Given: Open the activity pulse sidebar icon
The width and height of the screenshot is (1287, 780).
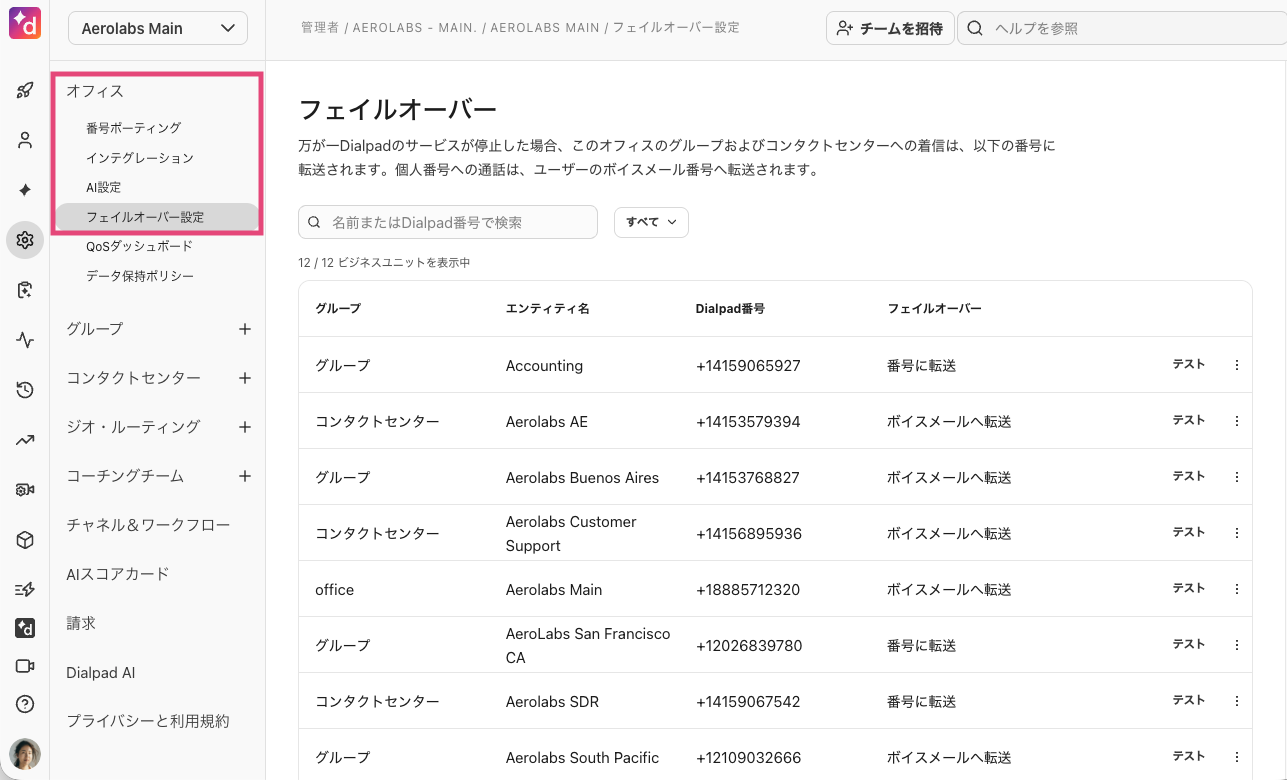Looking at the screenshot, I should [25, 340].
